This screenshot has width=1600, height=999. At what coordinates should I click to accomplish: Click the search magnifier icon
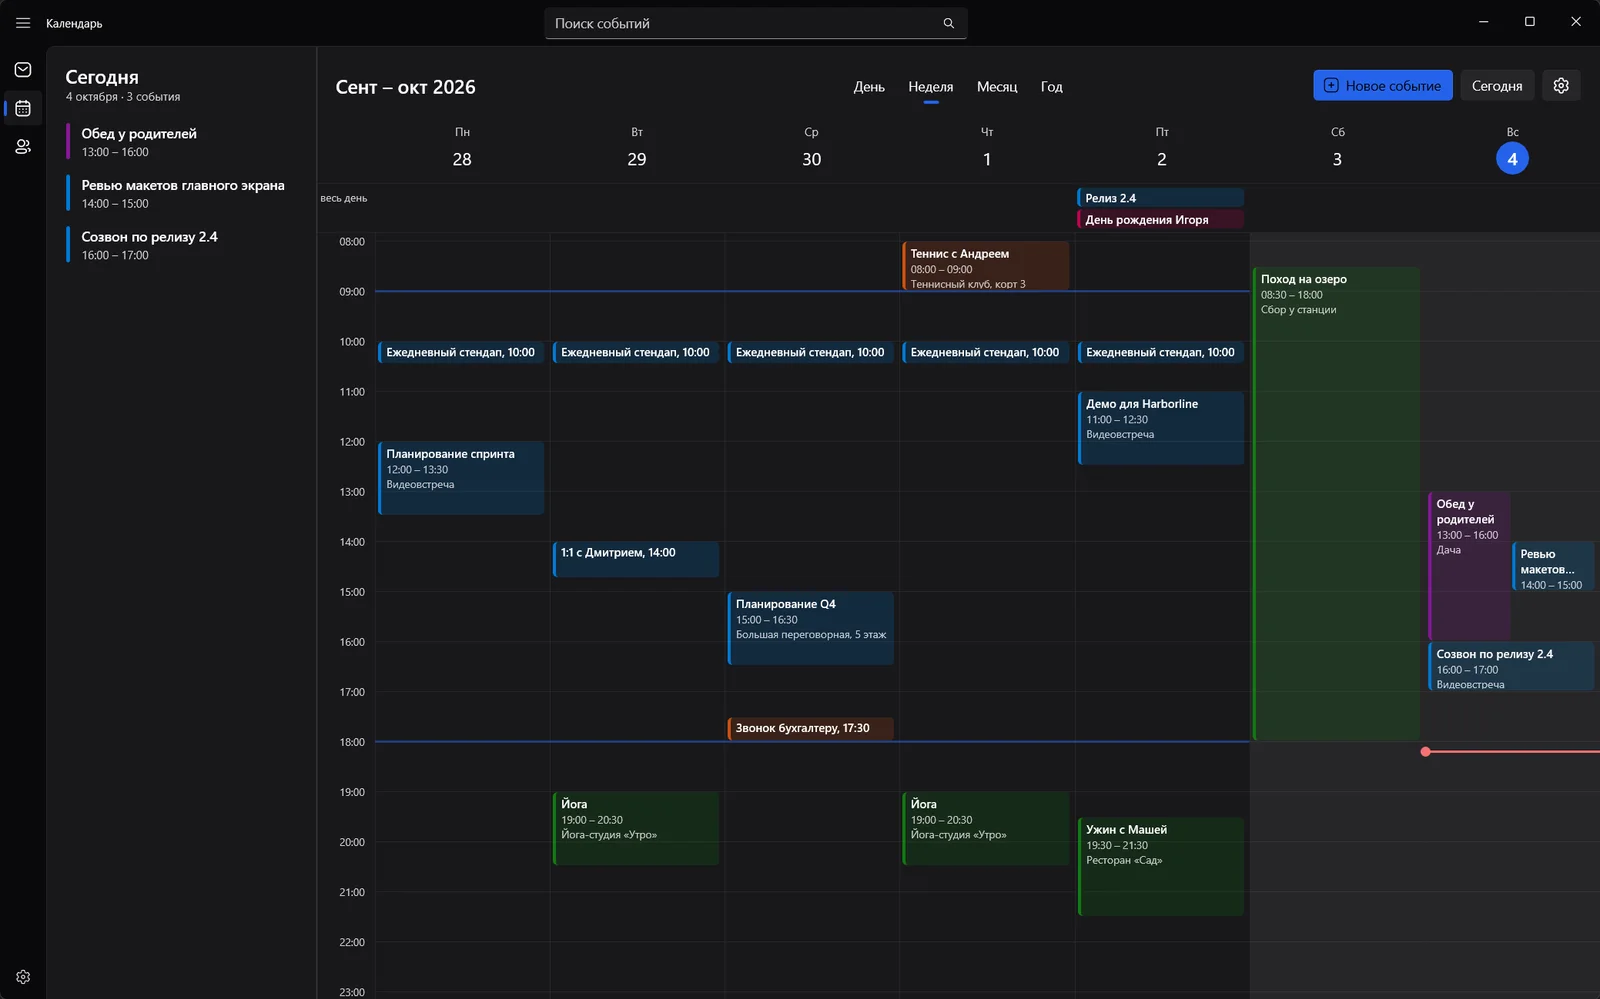click(948, 23)
